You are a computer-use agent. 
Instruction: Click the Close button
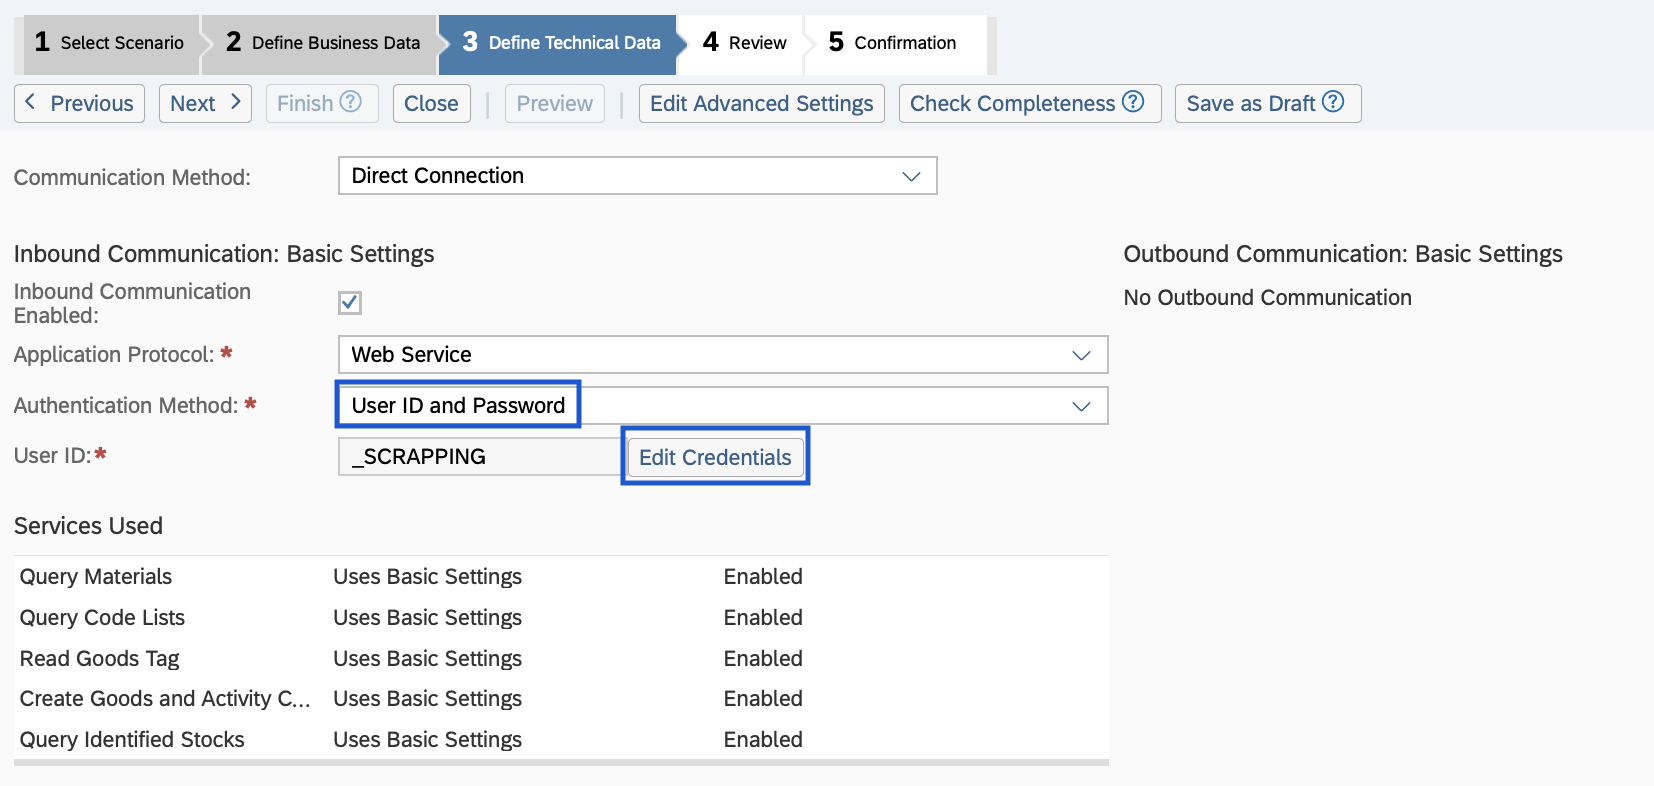tap(431, 104)
